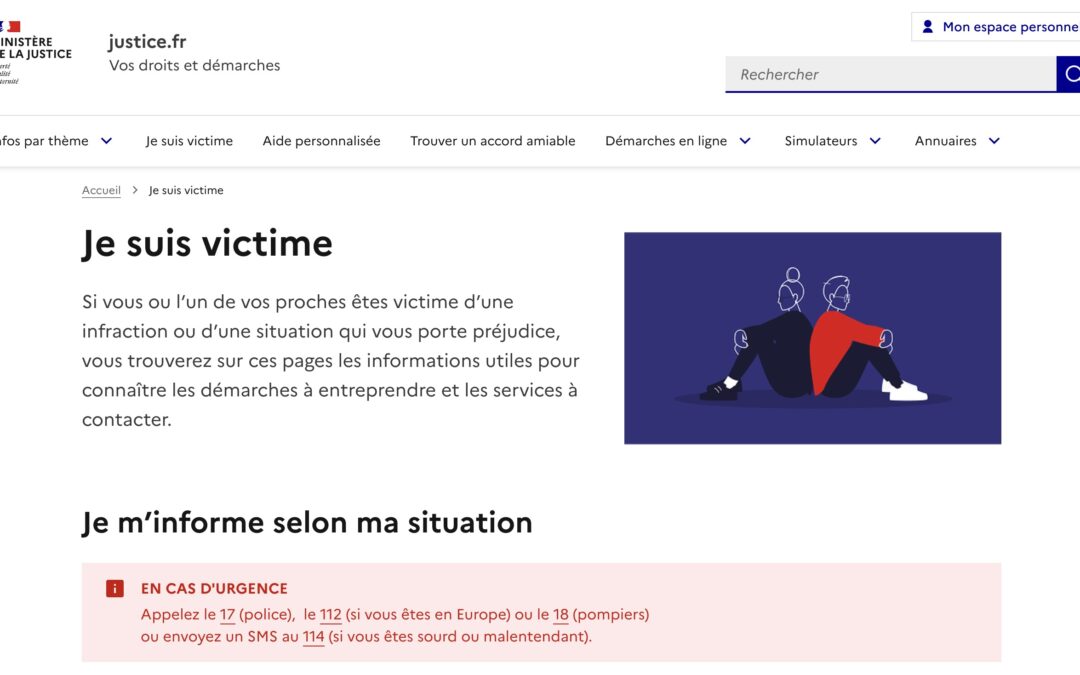Expand the Simulateurs menu

tap(824, 140)
